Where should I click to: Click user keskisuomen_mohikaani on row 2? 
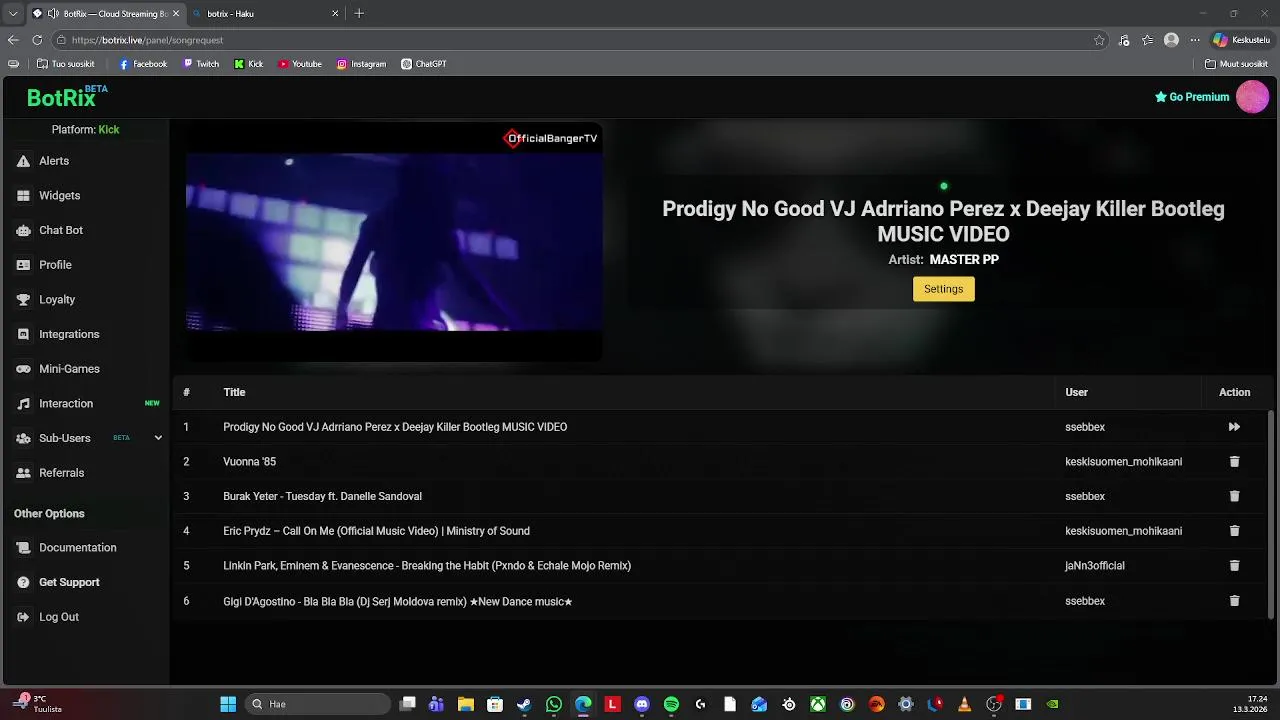click(1123, 462)
